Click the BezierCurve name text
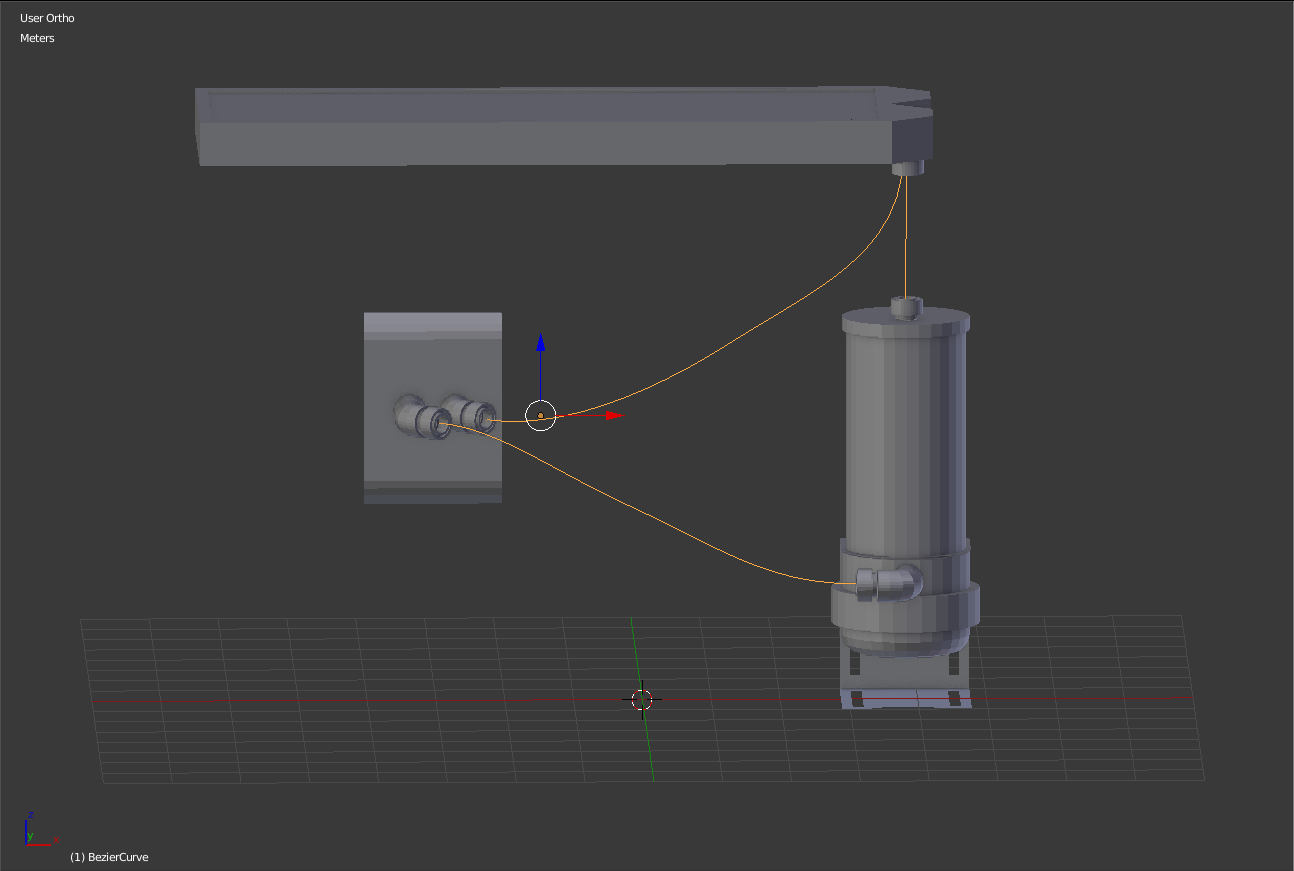Viewport: 1294px width, 871px height. pos(108,857)
